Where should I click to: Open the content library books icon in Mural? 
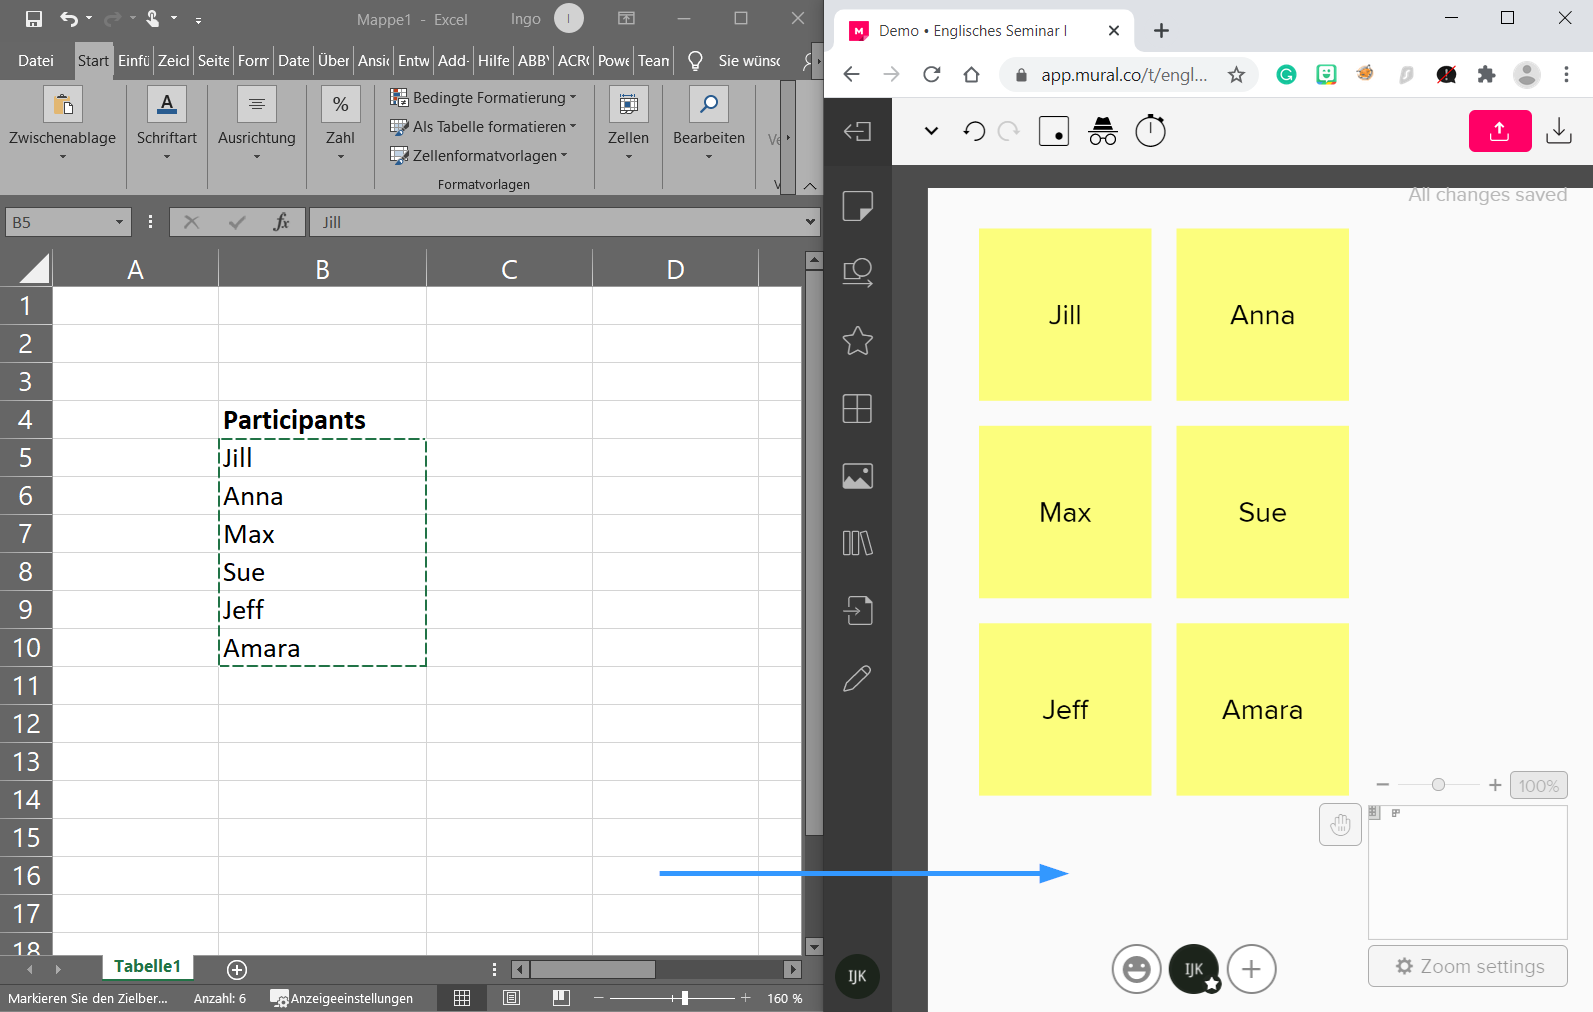pos(858,543)
